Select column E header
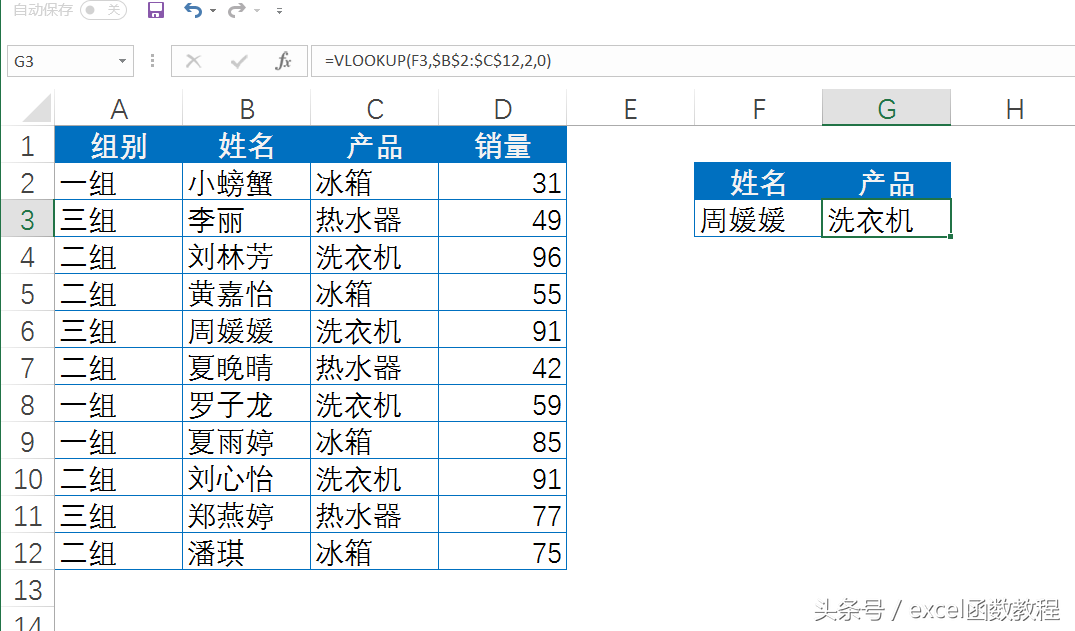 point(631,108)
